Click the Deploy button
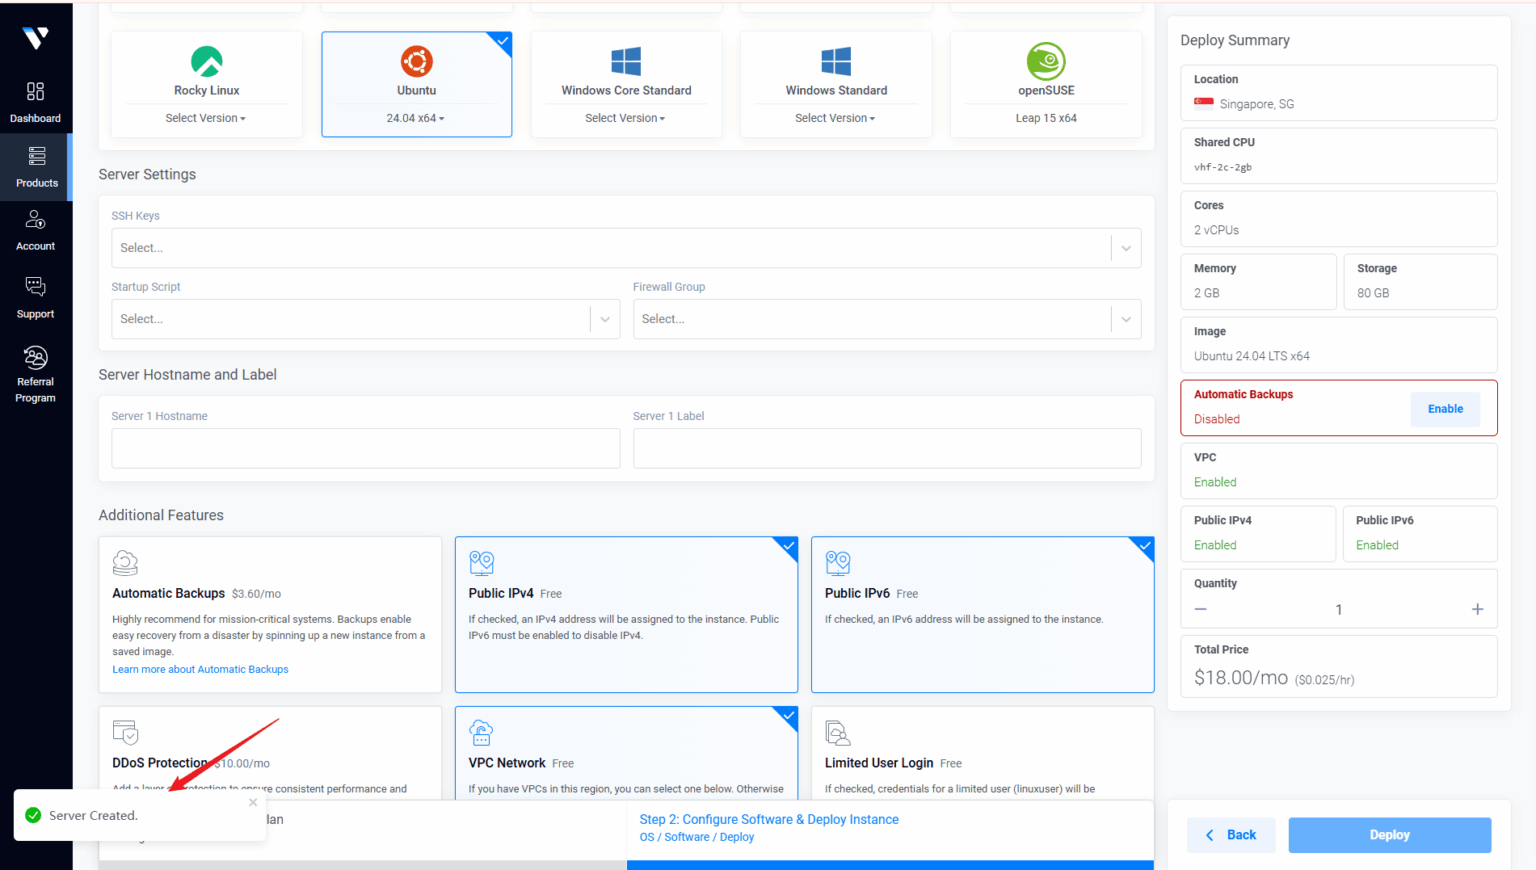Screen dimensions: 1536x870 pyautogui.click(x=1389, y=834)
